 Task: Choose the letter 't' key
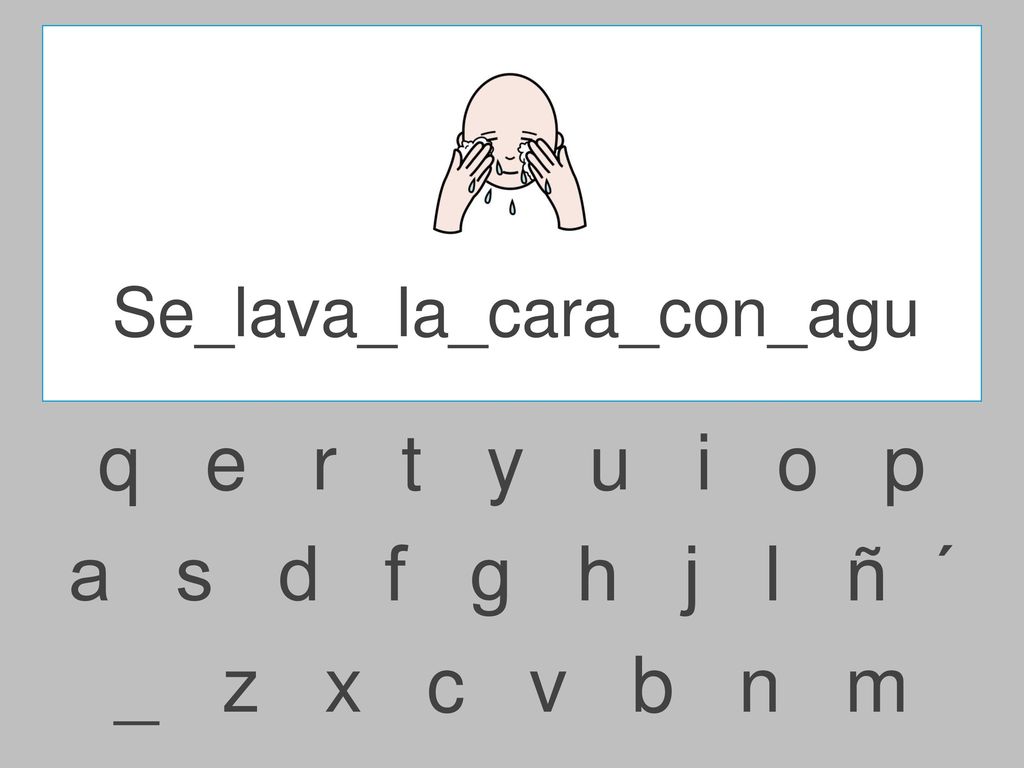(x=412, y=462)
